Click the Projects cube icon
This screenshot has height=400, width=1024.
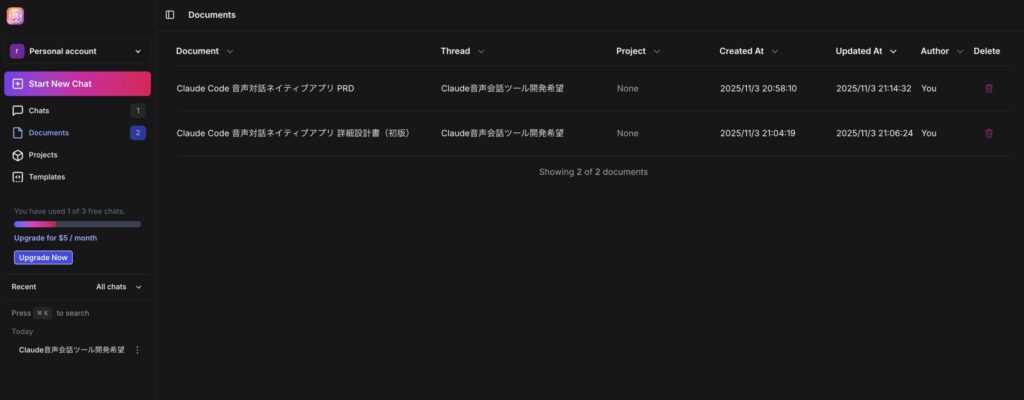pyautogui.click(x=18, y=155)
